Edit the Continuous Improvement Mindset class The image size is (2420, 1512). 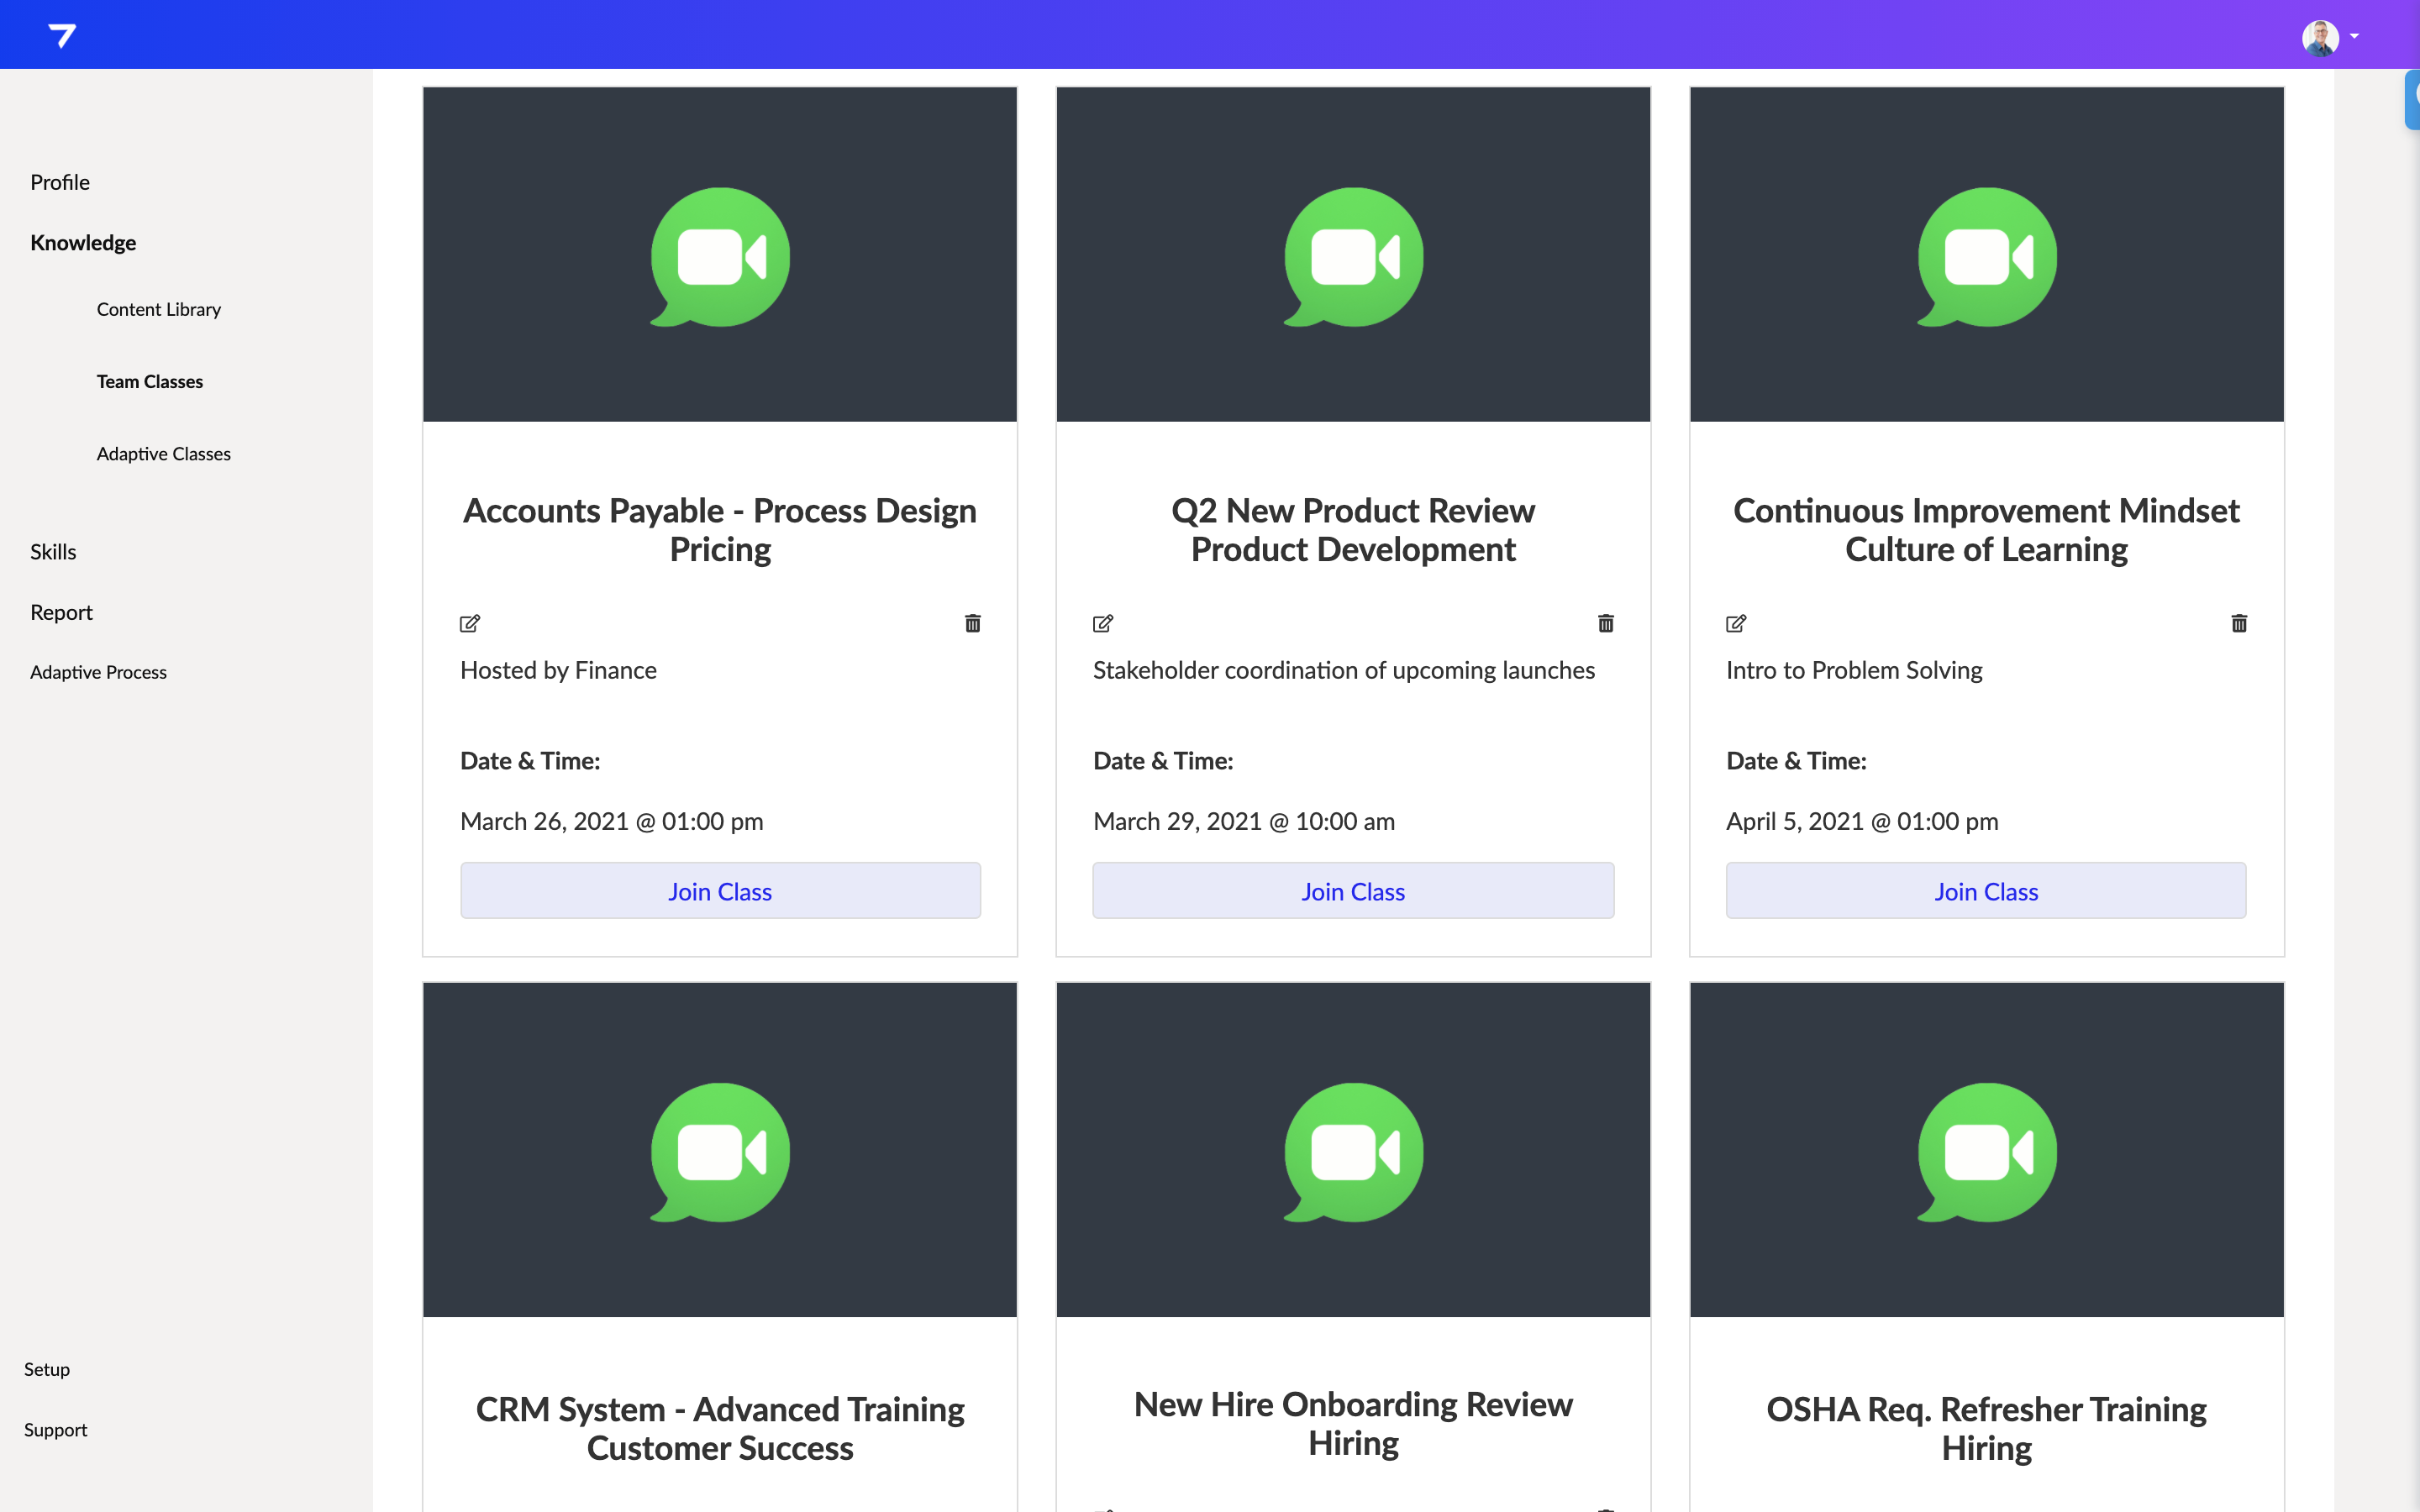pyautogui.click(x=1736, y=624)
